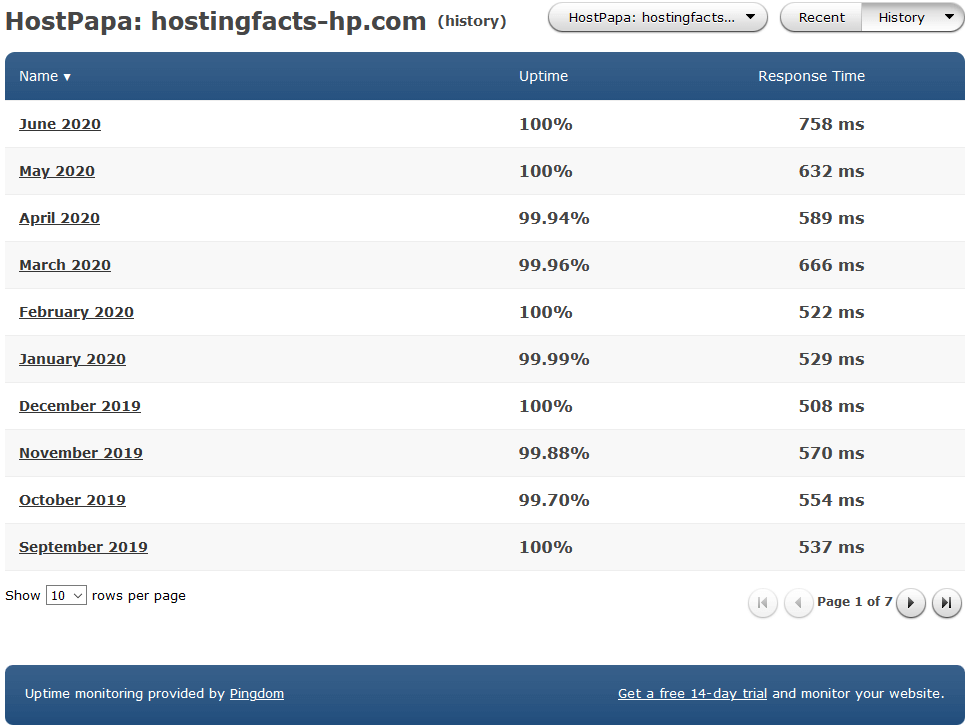965x728 pixels.
Task: Click the Name sort arrow in the header
Action: coord(67,77)
